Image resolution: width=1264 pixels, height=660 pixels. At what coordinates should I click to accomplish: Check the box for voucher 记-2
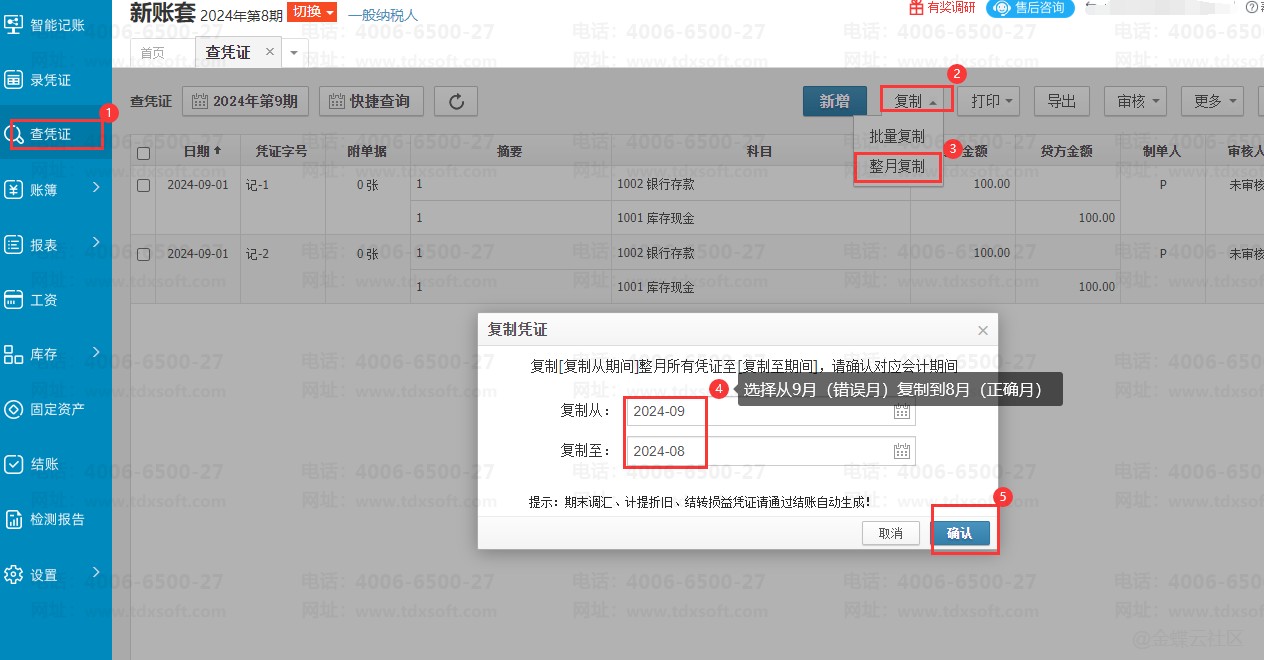point(143,254)
